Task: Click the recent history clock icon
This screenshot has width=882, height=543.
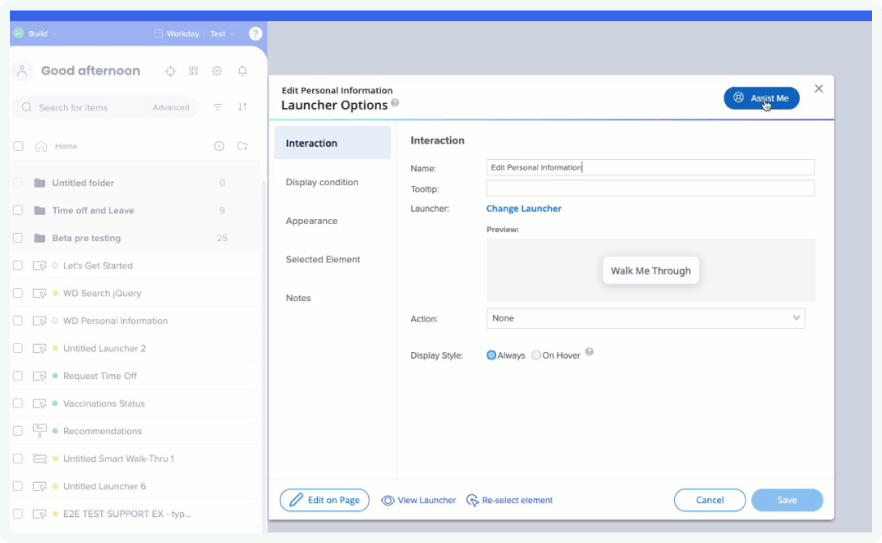Action: click(219, 146)
